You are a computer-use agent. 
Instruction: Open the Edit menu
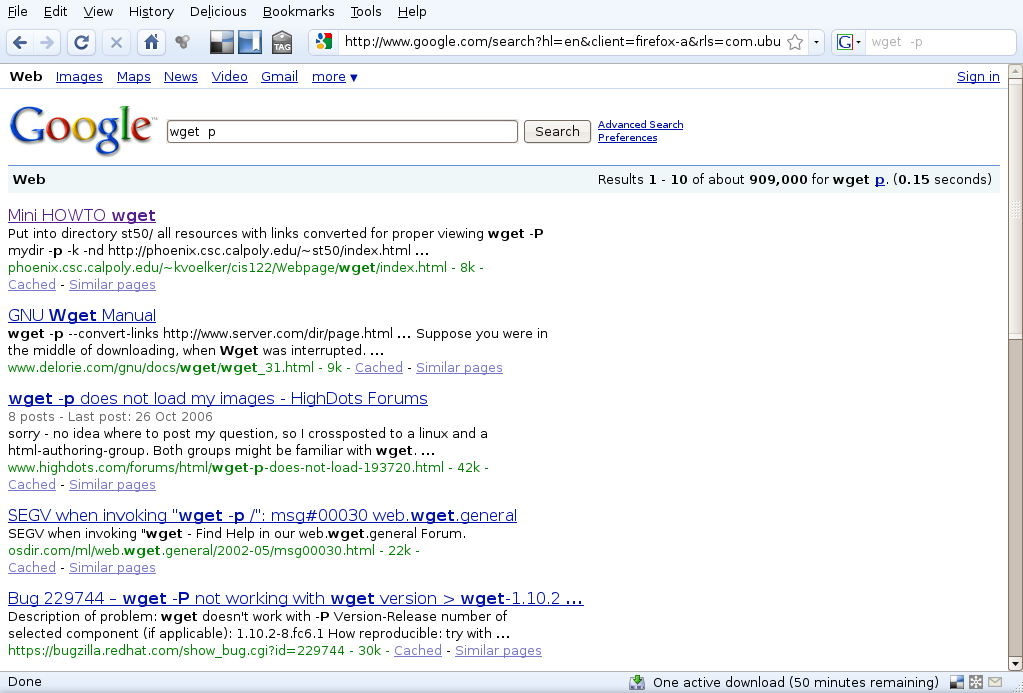pos(55,12)
